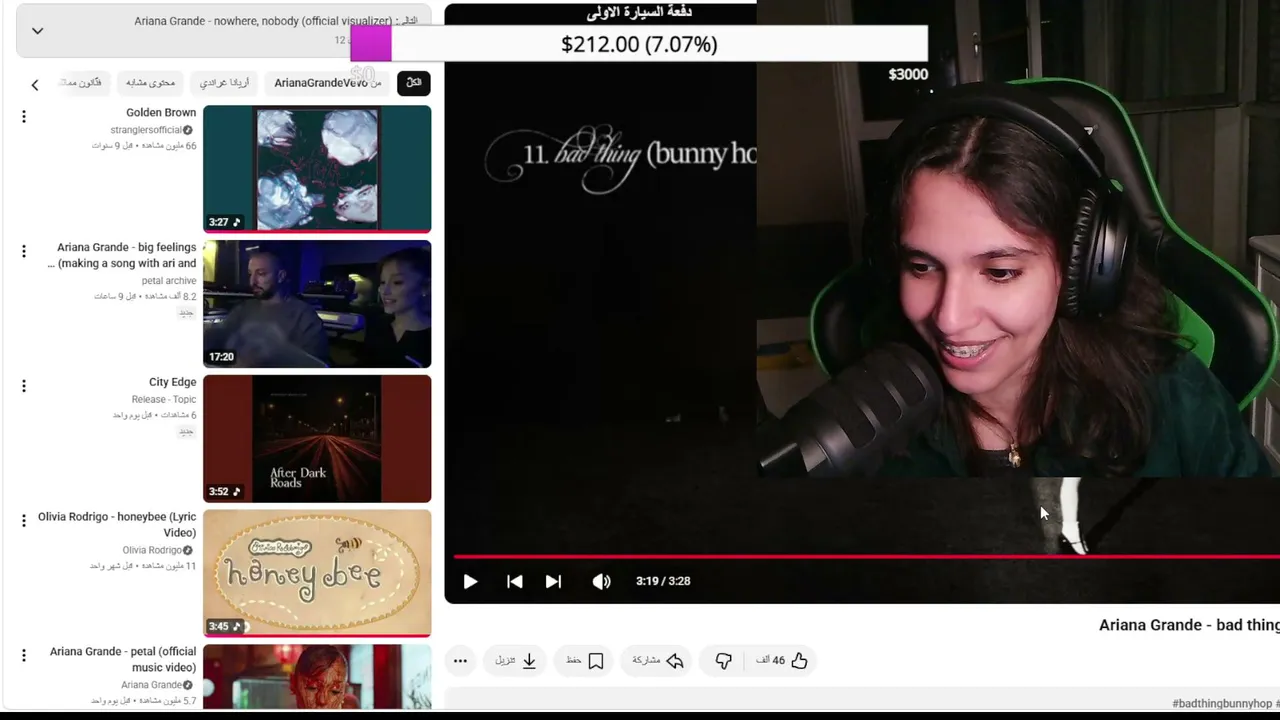Open options menu for City Edge video
Image resolution: width=1280 pixels, height=720 pixels.
pyautogui.click(x=24, y=386)
